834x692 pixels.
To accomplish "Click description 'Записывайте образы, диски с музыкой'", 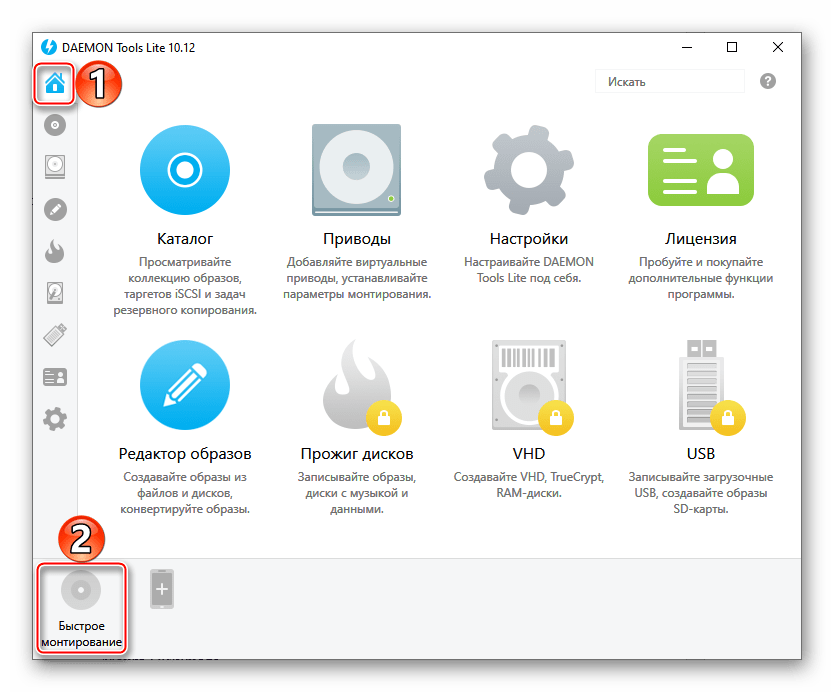I will click(356, 493).
